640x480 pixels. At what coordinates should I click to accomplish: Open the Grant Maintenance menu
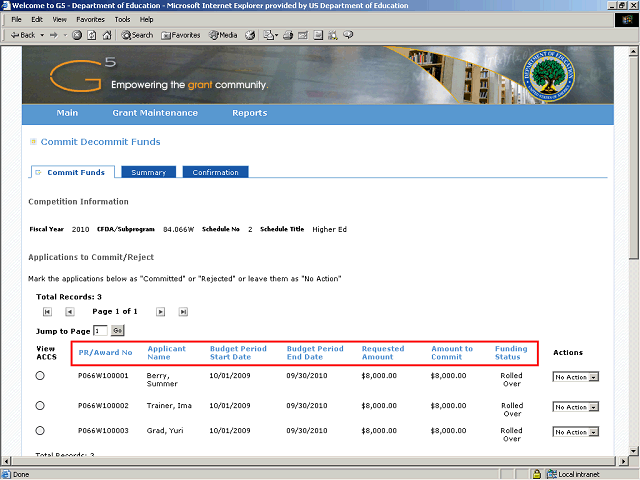(155, 113)
